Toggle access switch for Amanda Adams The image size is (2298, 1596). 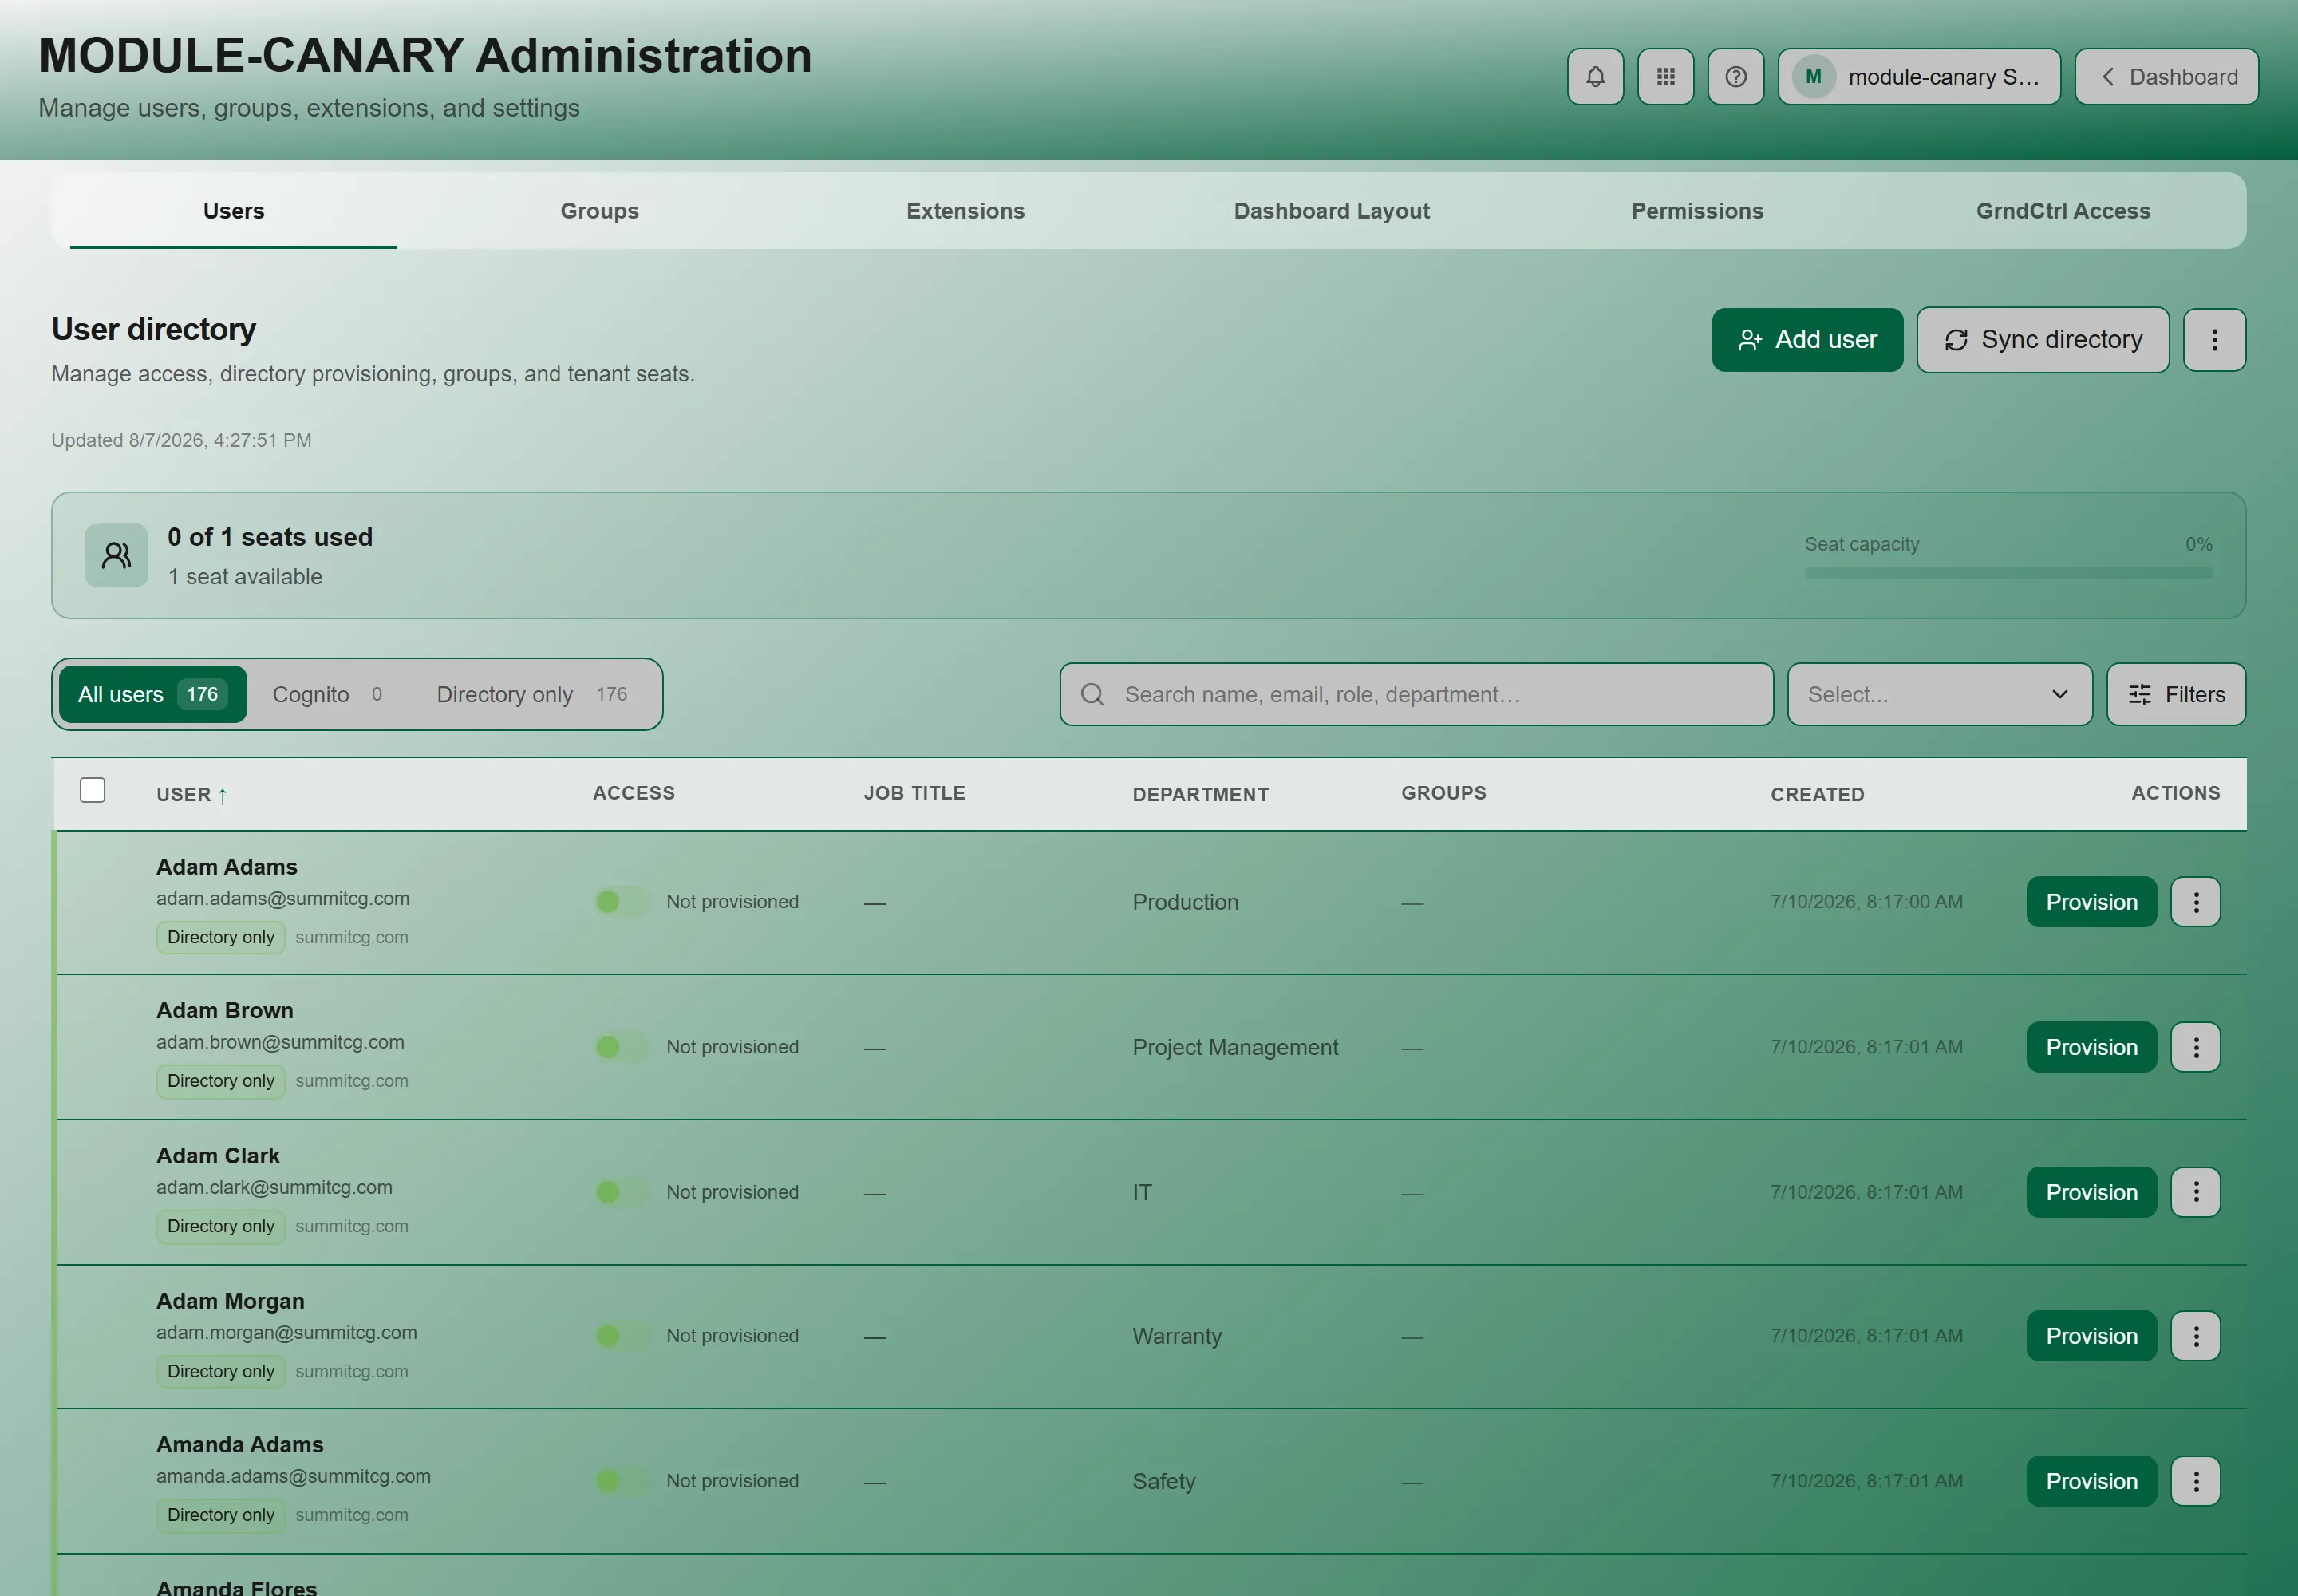(622, 1481)
